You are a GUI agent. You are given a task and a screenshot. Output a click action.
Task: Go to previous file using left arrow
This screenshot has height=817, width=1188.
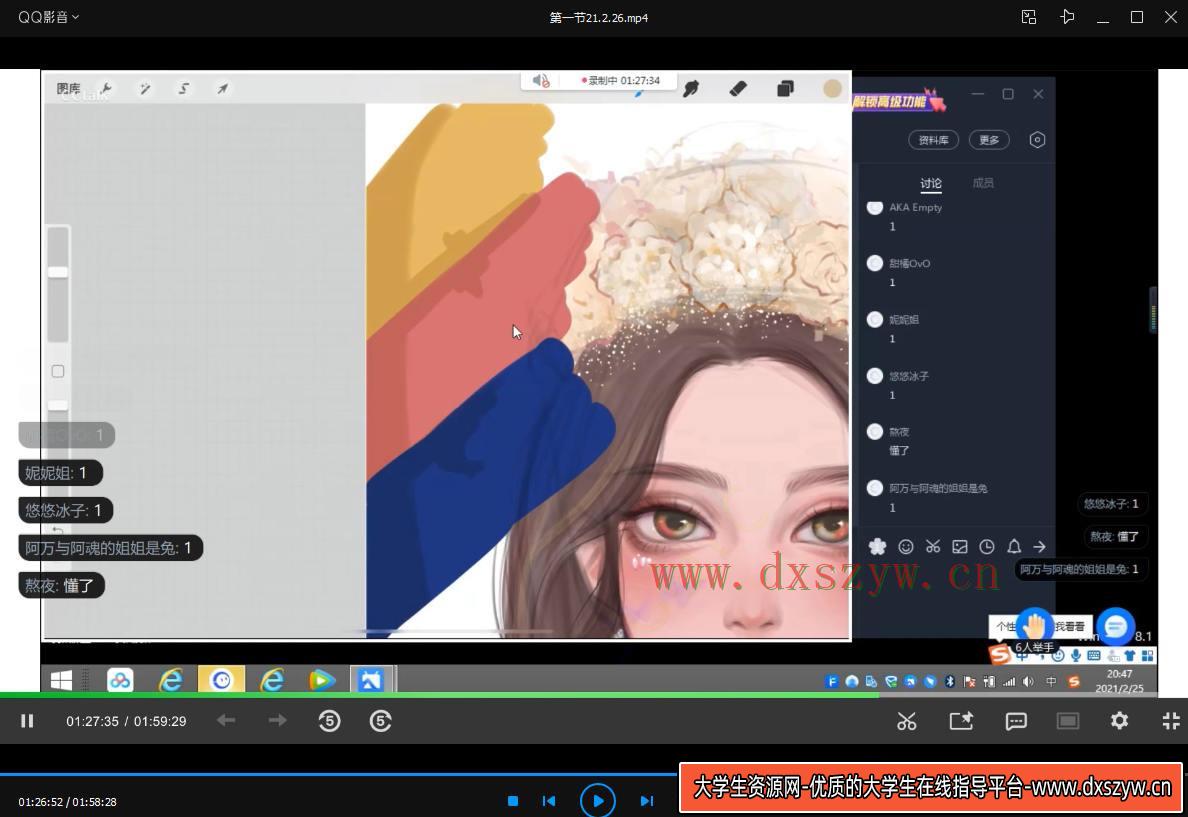coord(226,720)
